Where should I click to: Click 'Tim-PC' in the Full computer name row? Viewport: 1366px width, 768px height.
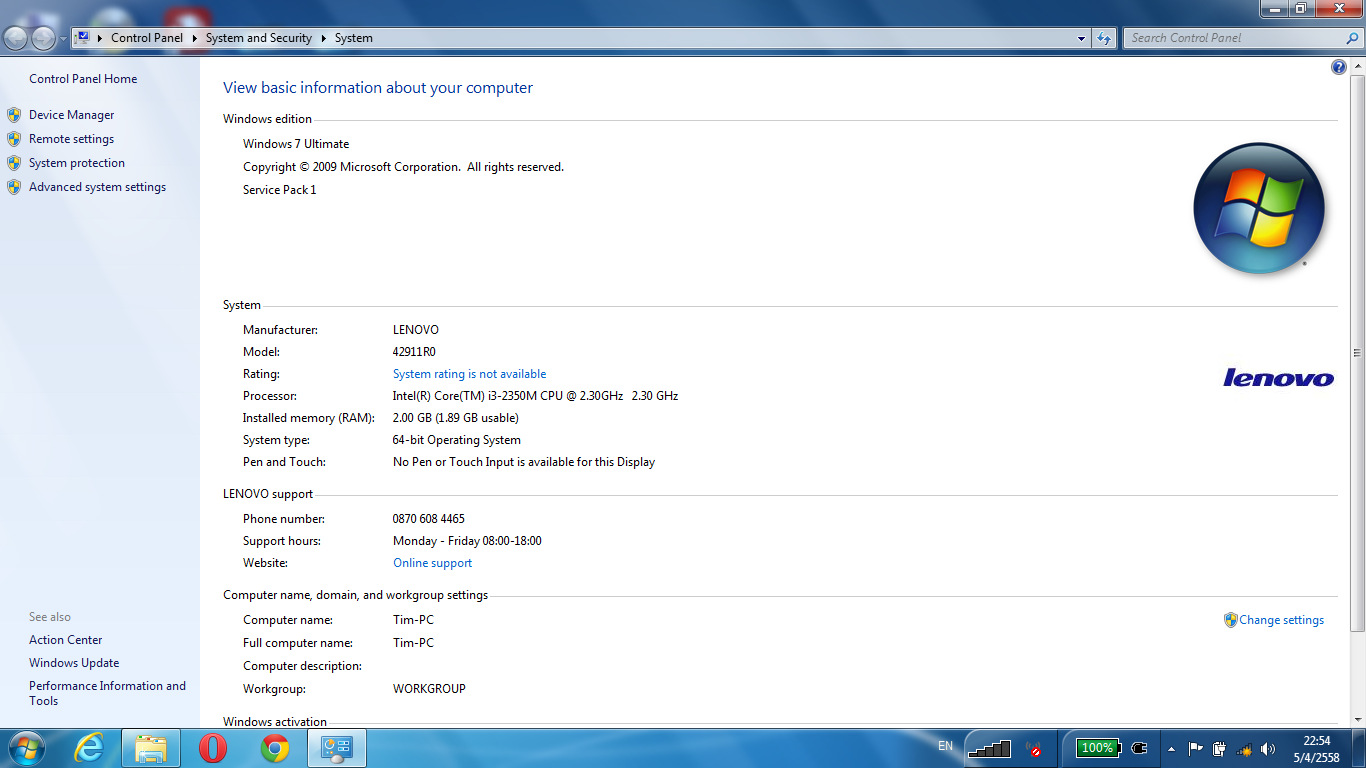click(413, 643)
